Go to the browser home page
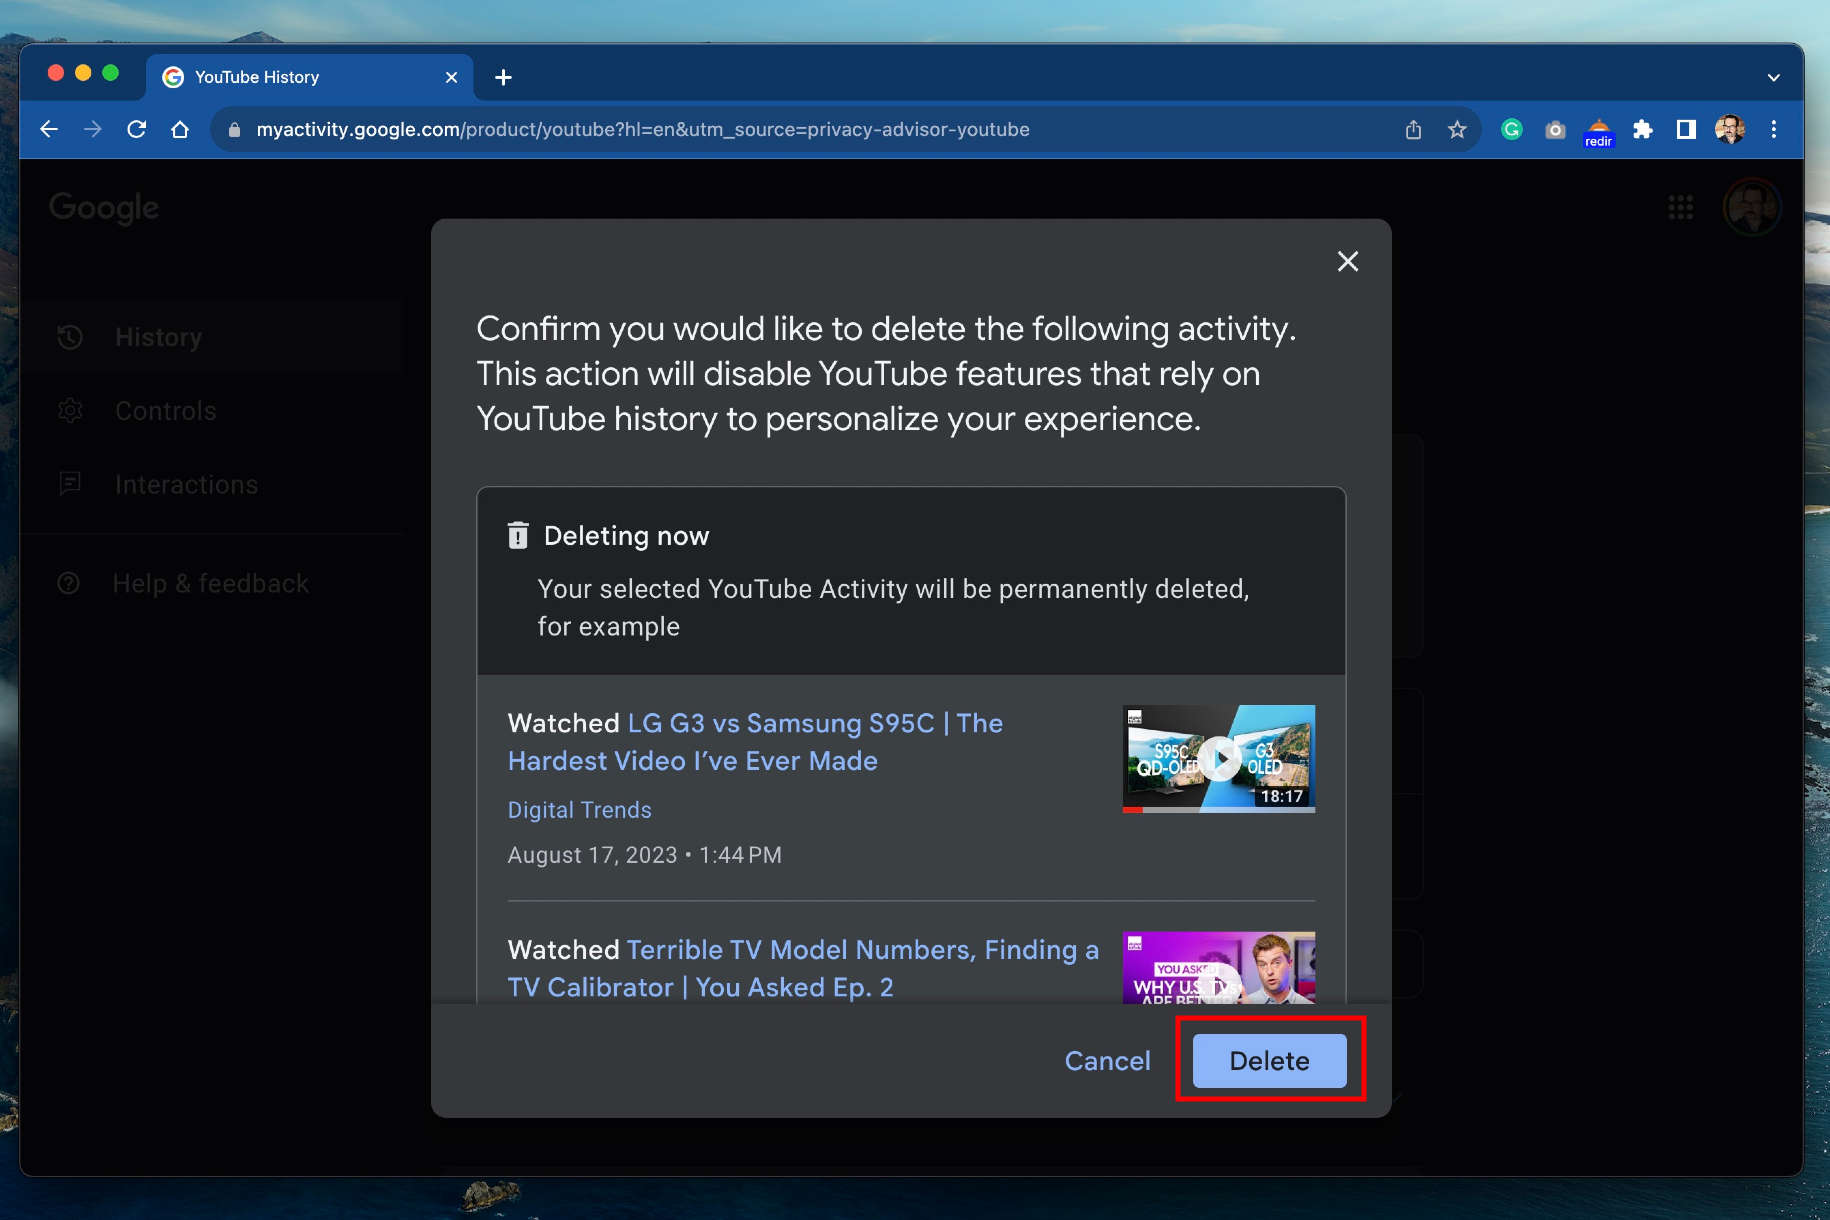Image resolution: width=1830 pixels, height=1220 pixels. coord(180,129)
